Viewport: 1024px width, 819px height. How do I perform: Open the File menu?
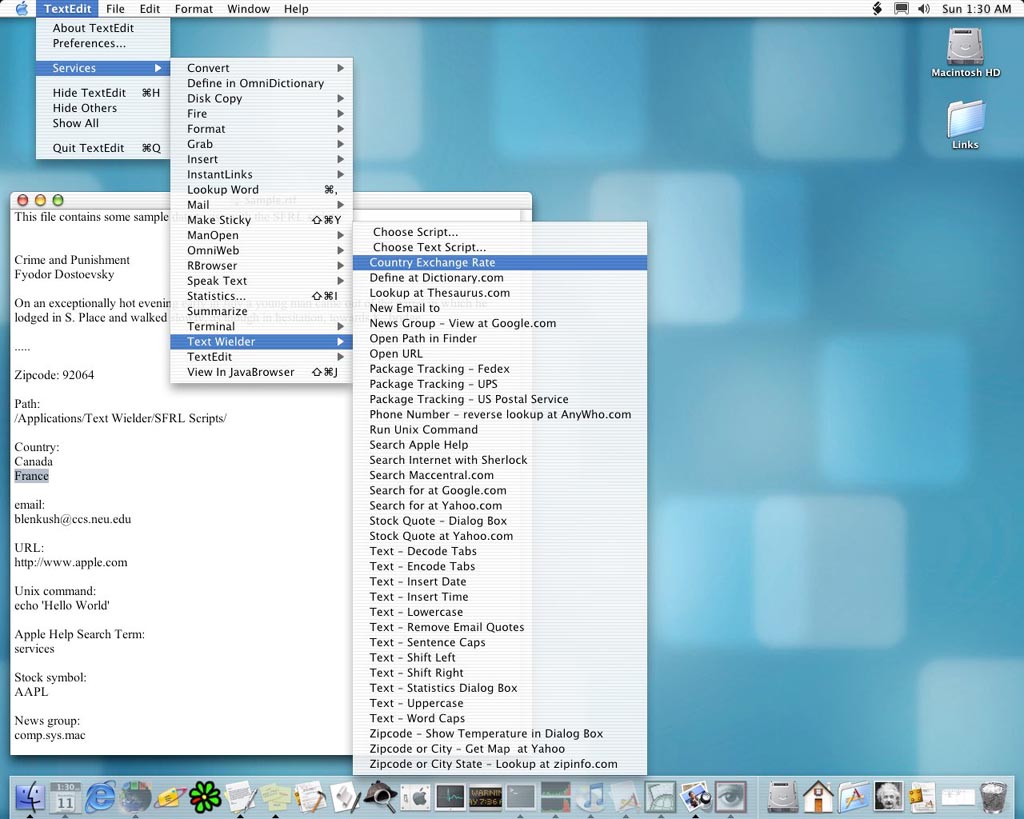115,8
